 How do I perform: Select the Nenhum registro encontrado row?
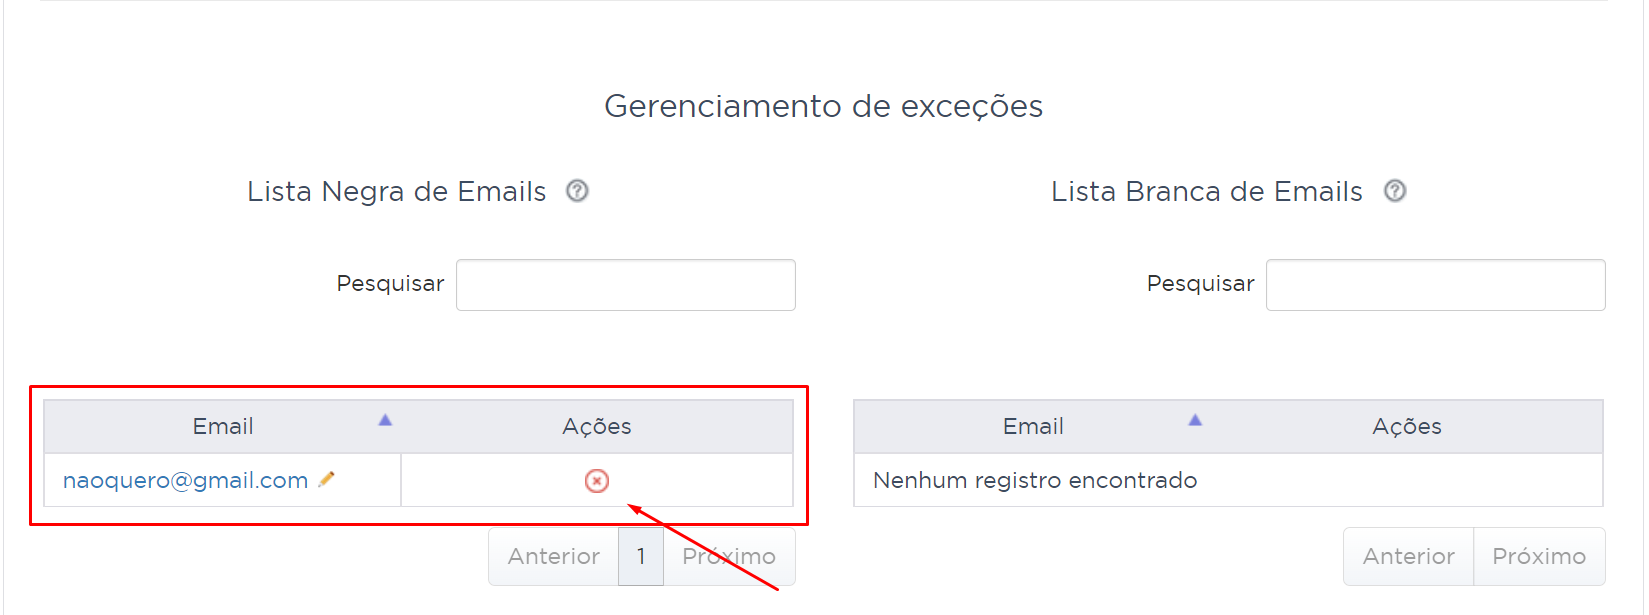(x=1229, y=480)
